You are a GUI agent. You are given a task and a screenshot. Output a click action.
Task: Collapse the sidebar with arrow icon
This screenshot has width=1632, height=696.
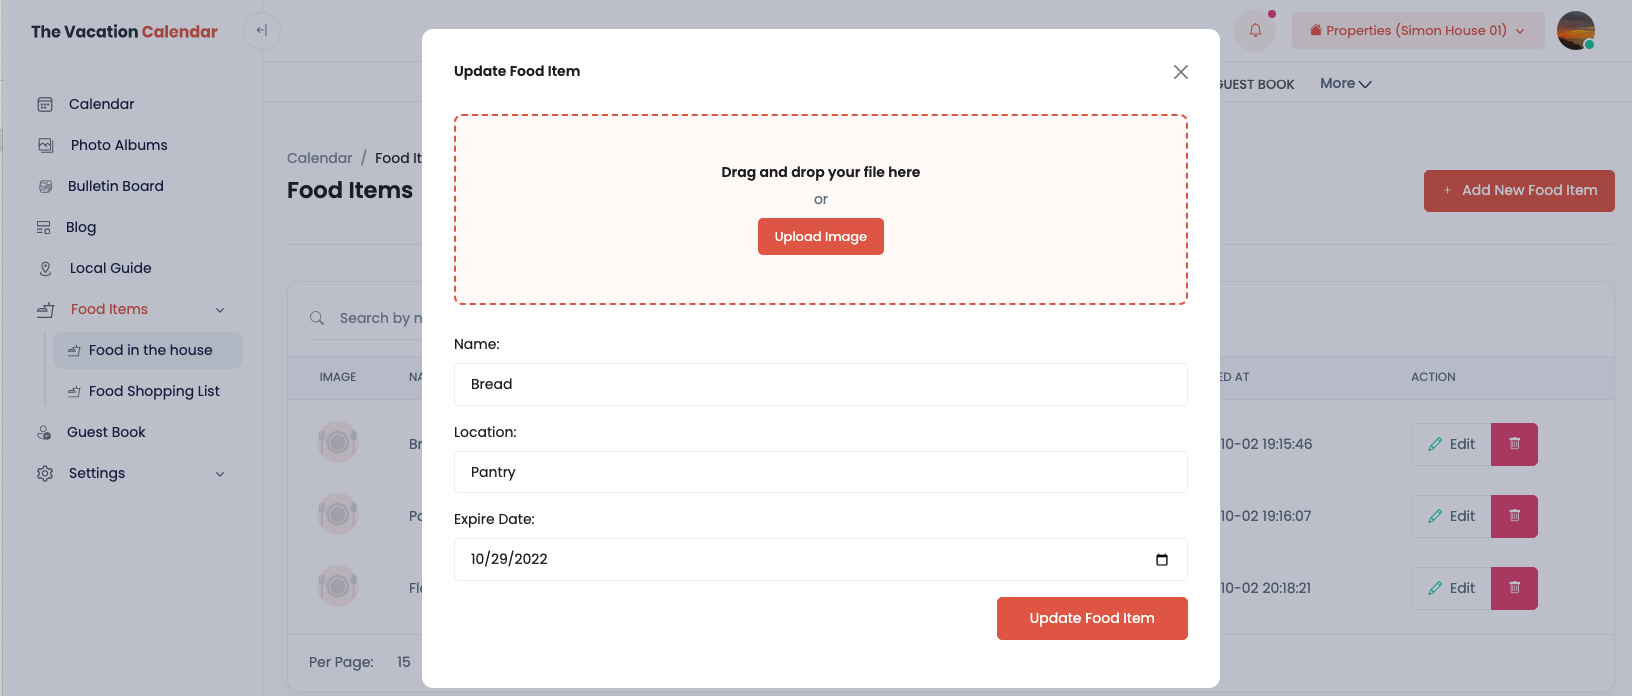(x=262, y=31)
